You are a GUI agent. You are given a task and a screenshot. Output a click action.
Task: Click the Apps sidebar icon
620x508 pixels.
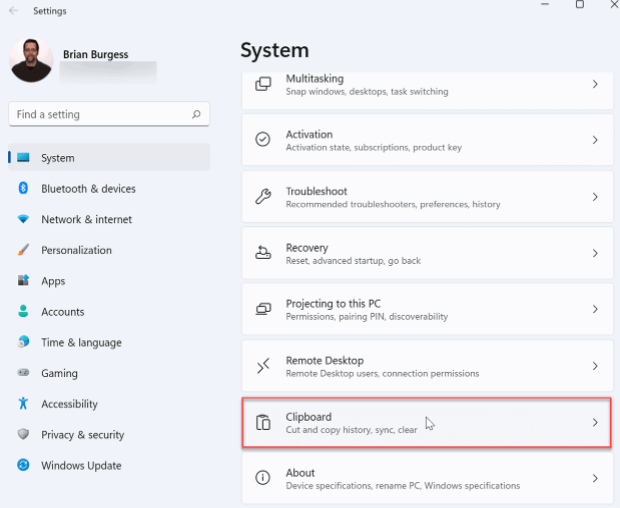(23, 280)
